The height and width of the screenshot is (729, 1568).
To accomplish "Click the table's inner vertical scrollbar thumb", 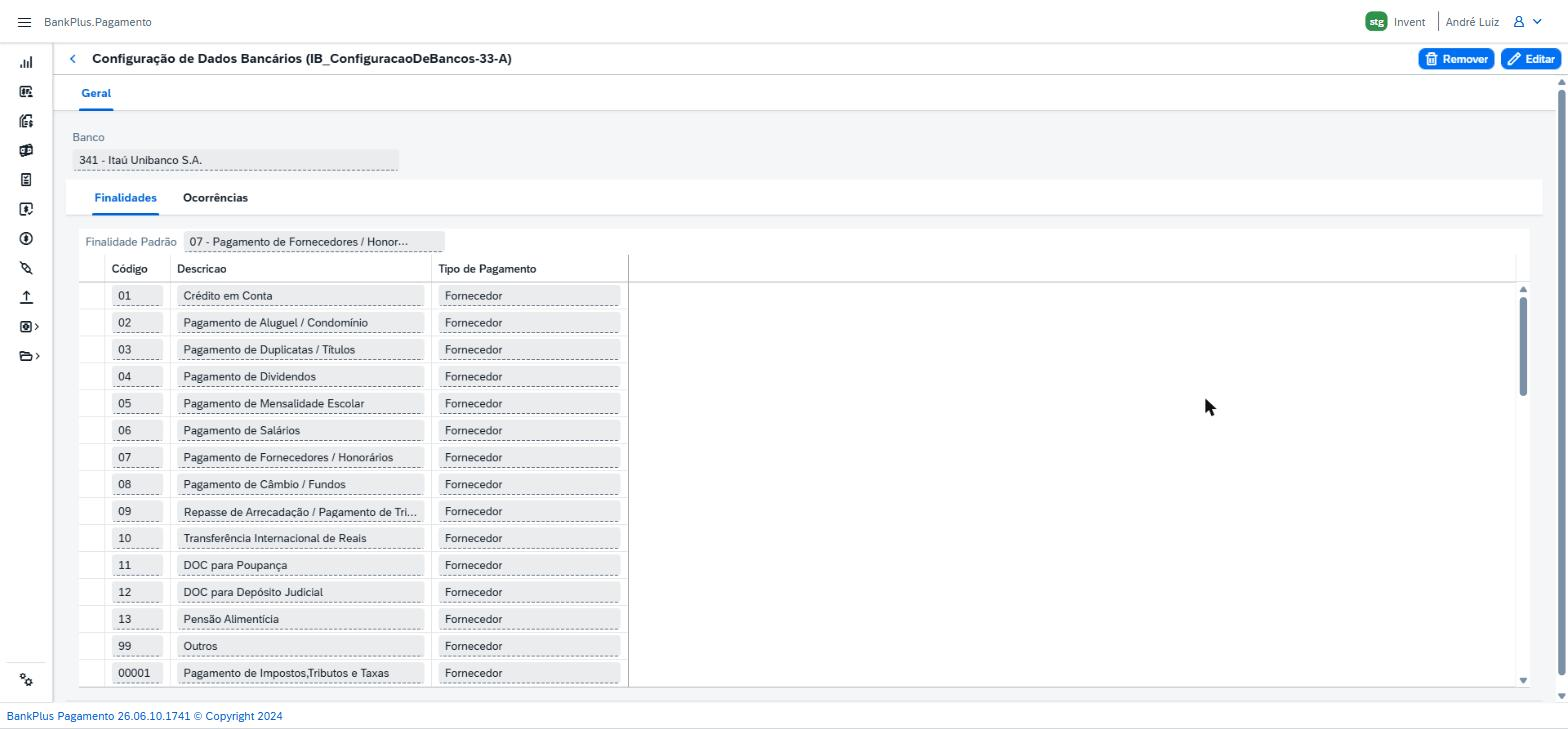I will [1523, 346].
